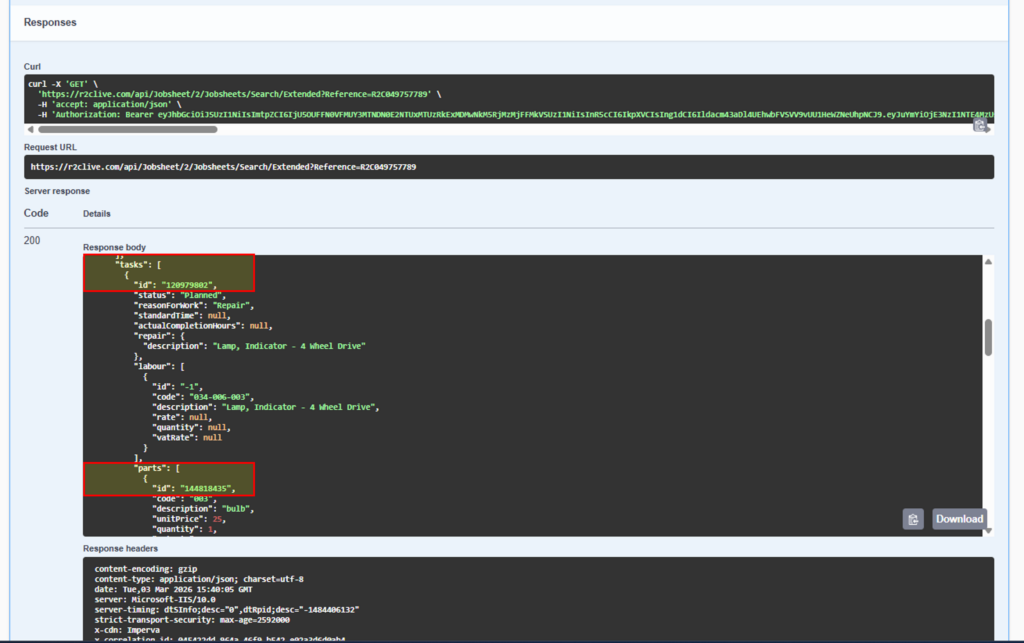Viewport: 1024px width, 643px height.
Task: Select the Details column header
Action: (96, 213)
